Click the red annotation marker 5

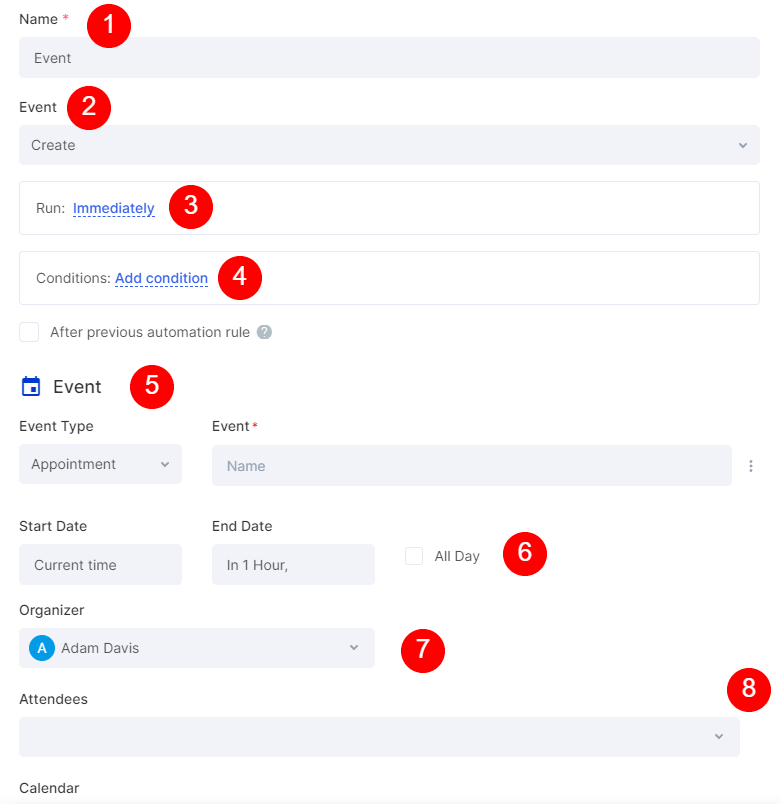point(152,387)
